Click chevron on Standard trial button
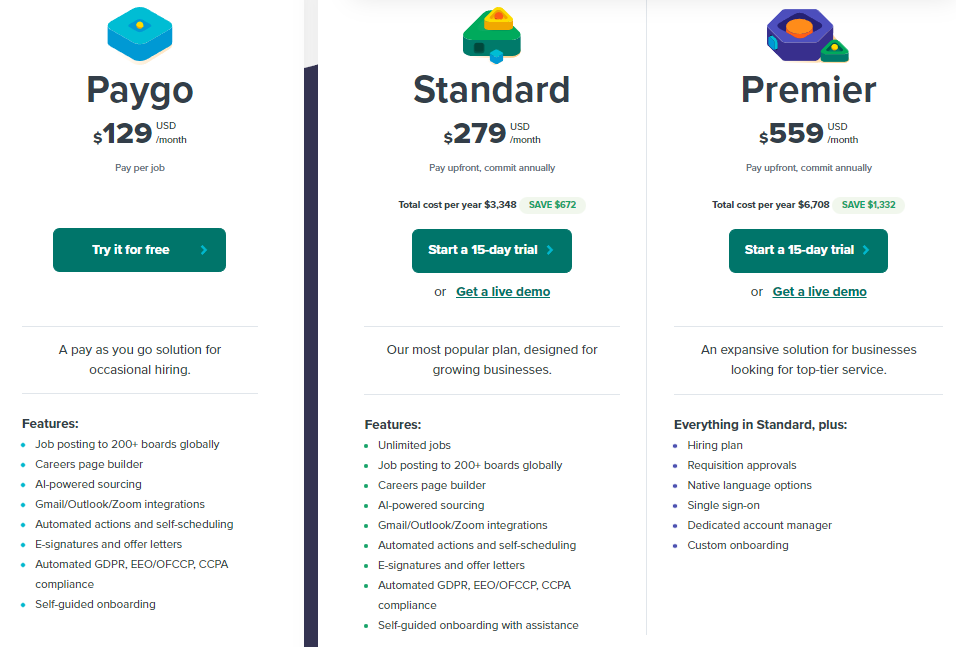 [550, 250]
